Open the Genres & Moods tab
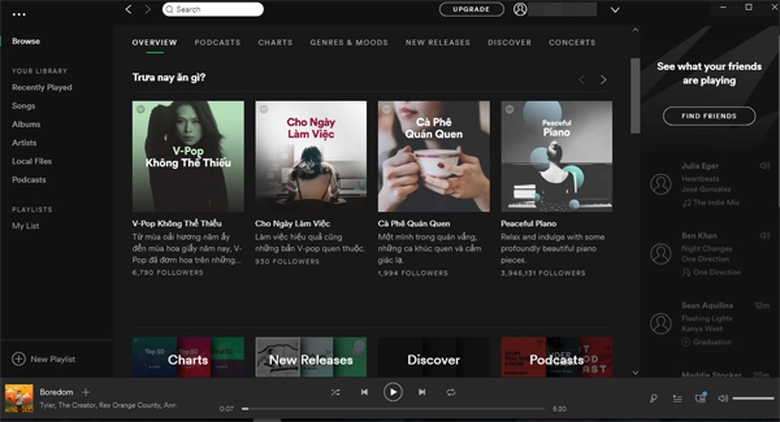780x422 pixels. click(x=349, y=43)
